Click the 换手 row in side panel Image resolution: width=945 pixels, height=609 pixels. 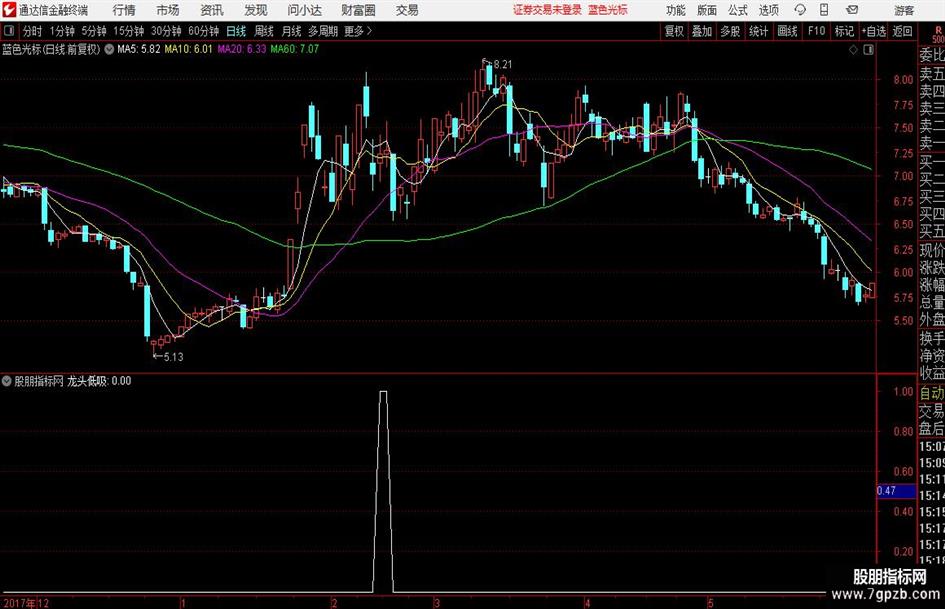[x=932, y=338]
